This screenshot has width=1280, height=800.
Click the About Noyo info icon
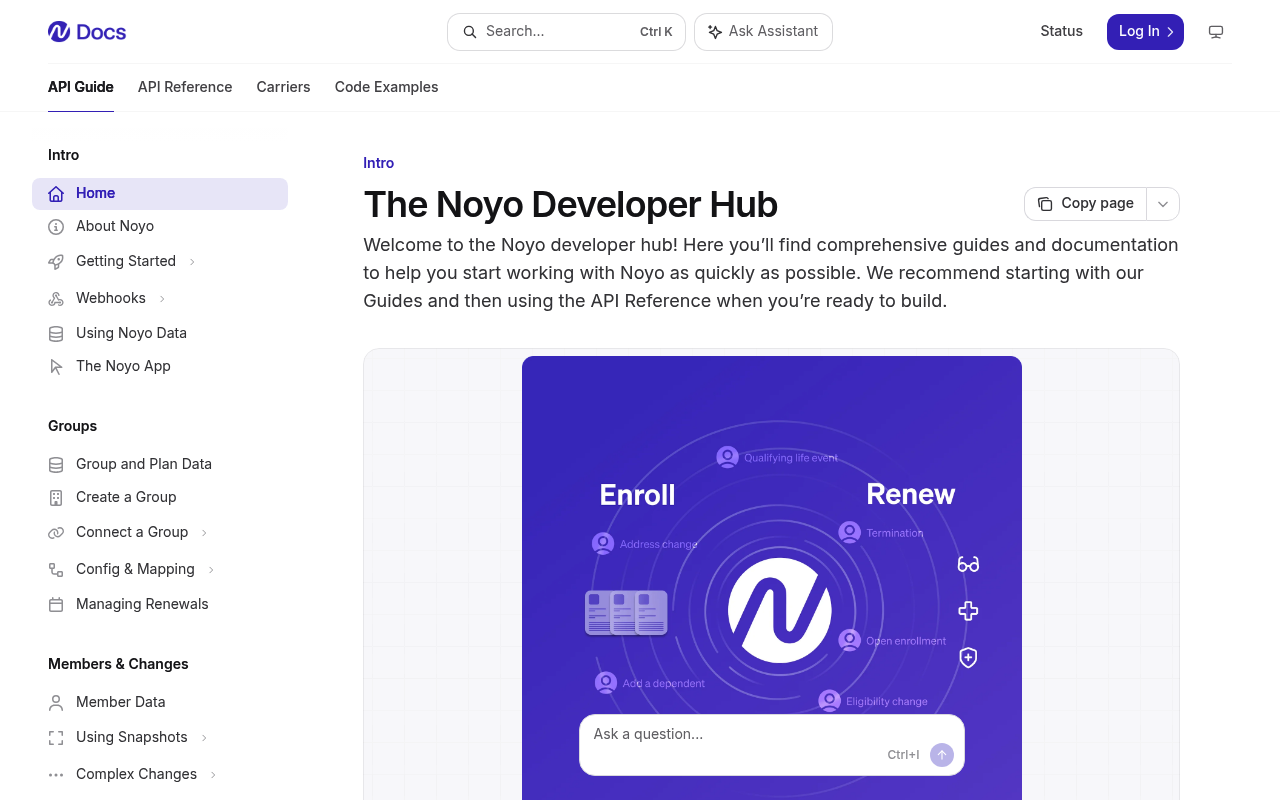tap(56, 227)
